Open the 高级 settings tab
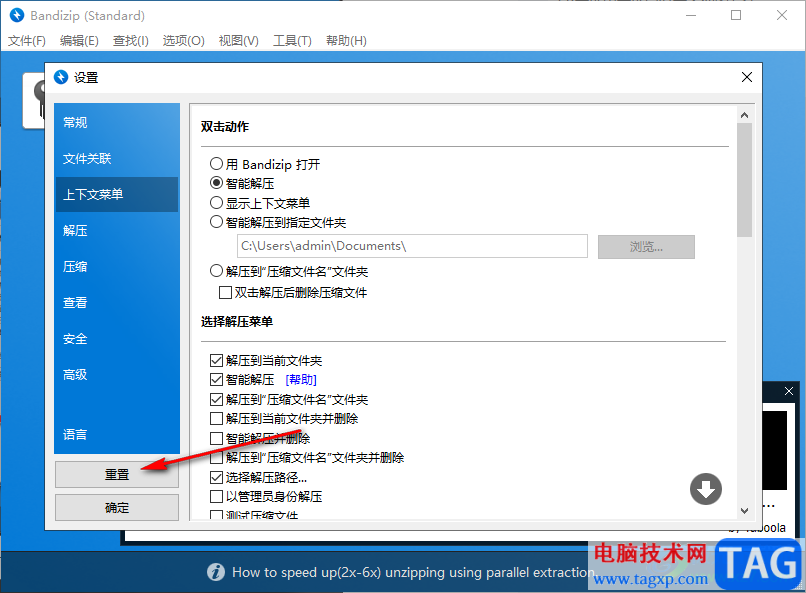Viewport: 806px width, 593px height. pos(117,375)
